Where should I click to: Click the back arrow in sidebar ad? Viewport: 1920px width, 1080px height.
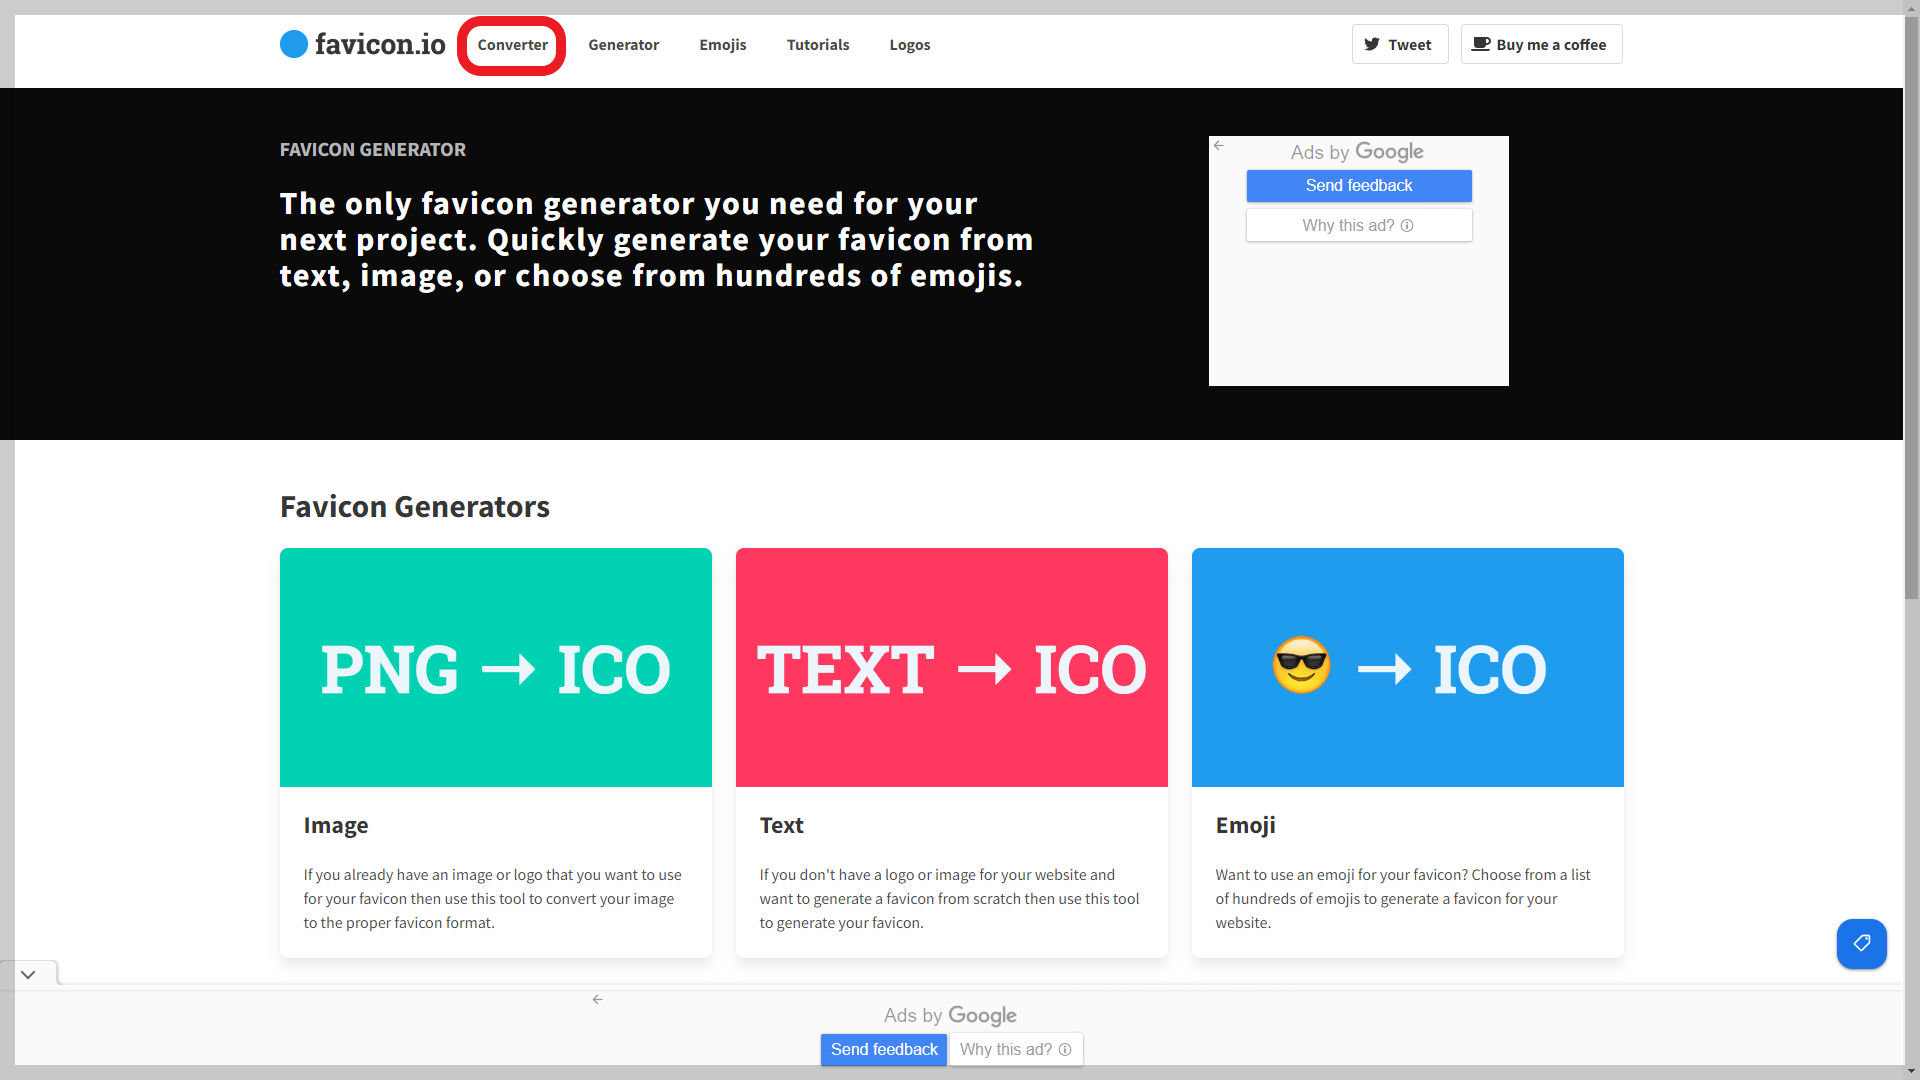pos(1218,146)
